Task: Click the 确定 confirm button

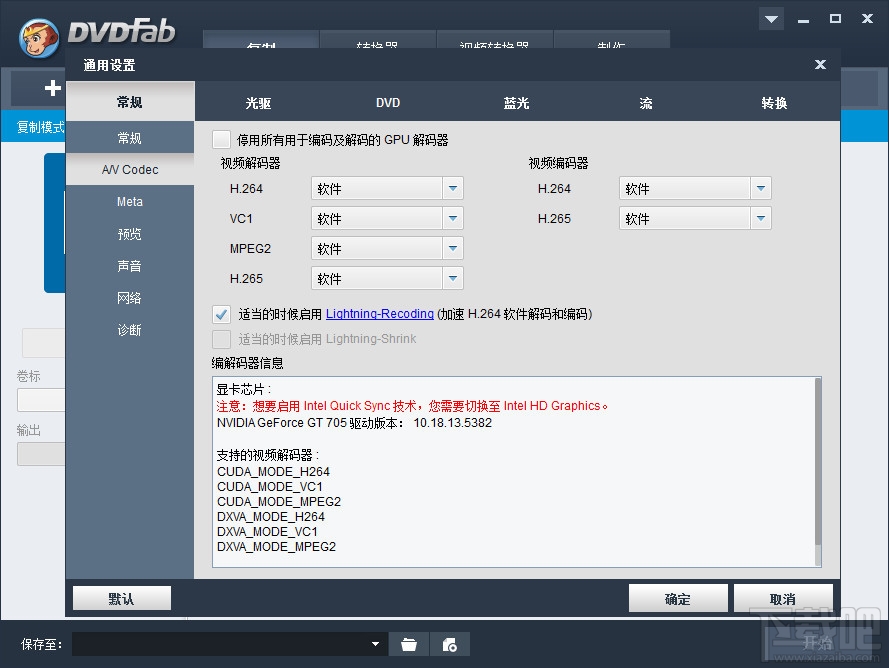Action: [678, 597]
